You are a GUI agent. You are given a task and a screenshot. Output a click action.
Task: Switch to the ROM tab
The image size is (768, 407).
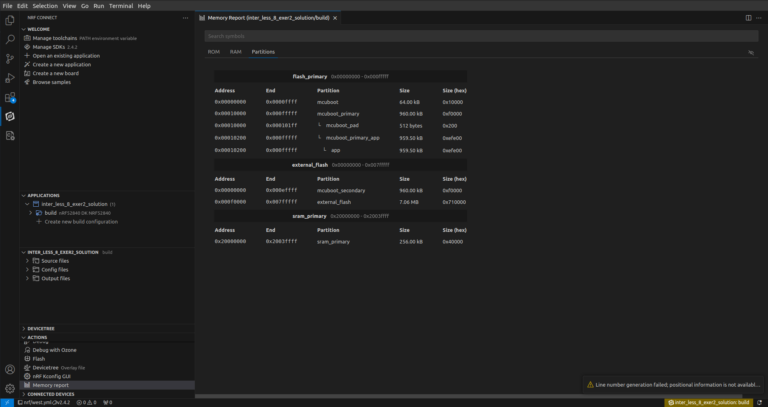[x=213, y=51]
